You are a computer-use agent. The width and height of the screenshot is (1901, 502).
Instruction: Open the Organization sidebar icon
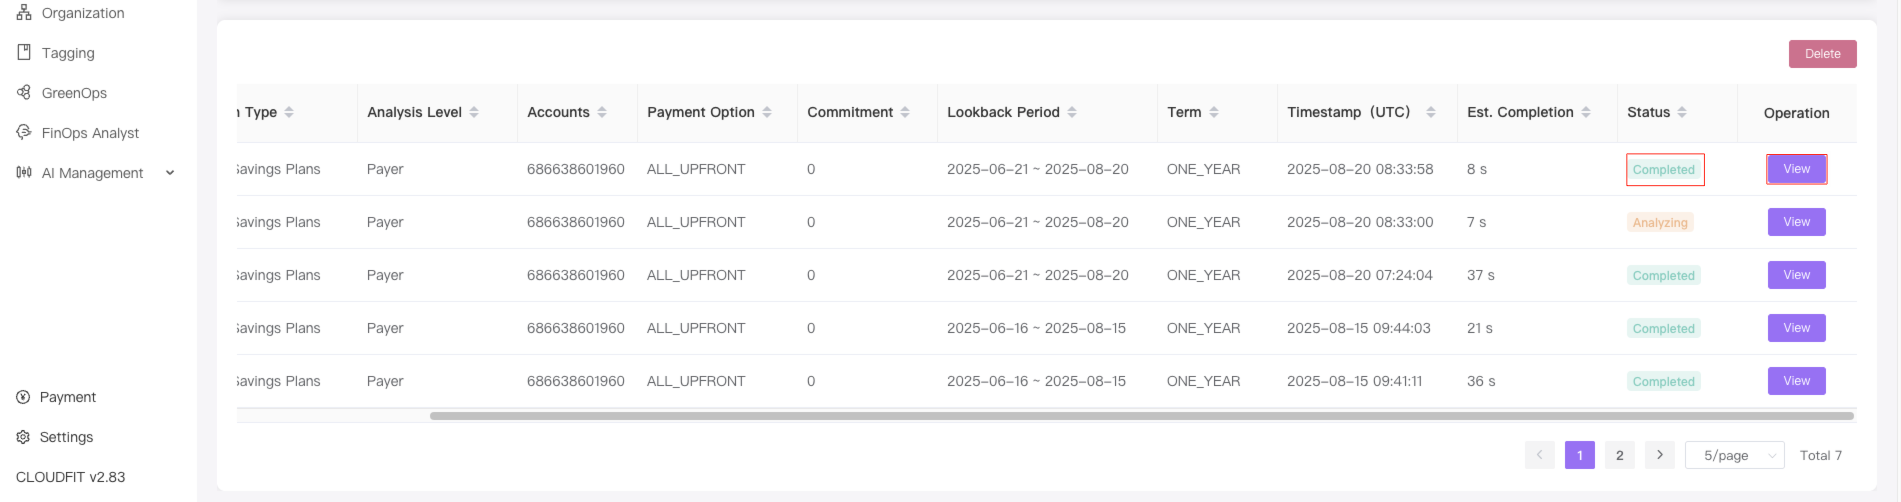click(x=24, y=13)
